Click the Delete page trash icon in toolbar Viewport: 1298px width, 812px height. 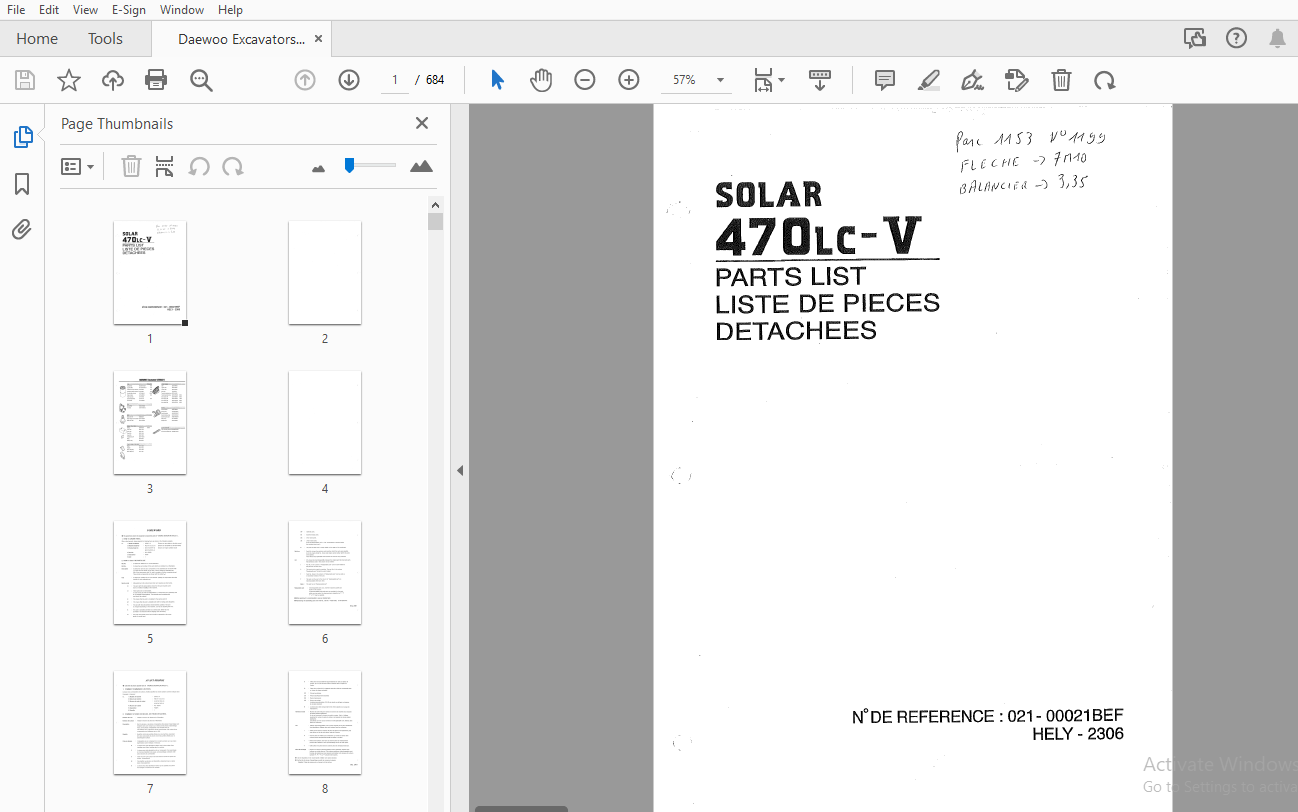1061,80
